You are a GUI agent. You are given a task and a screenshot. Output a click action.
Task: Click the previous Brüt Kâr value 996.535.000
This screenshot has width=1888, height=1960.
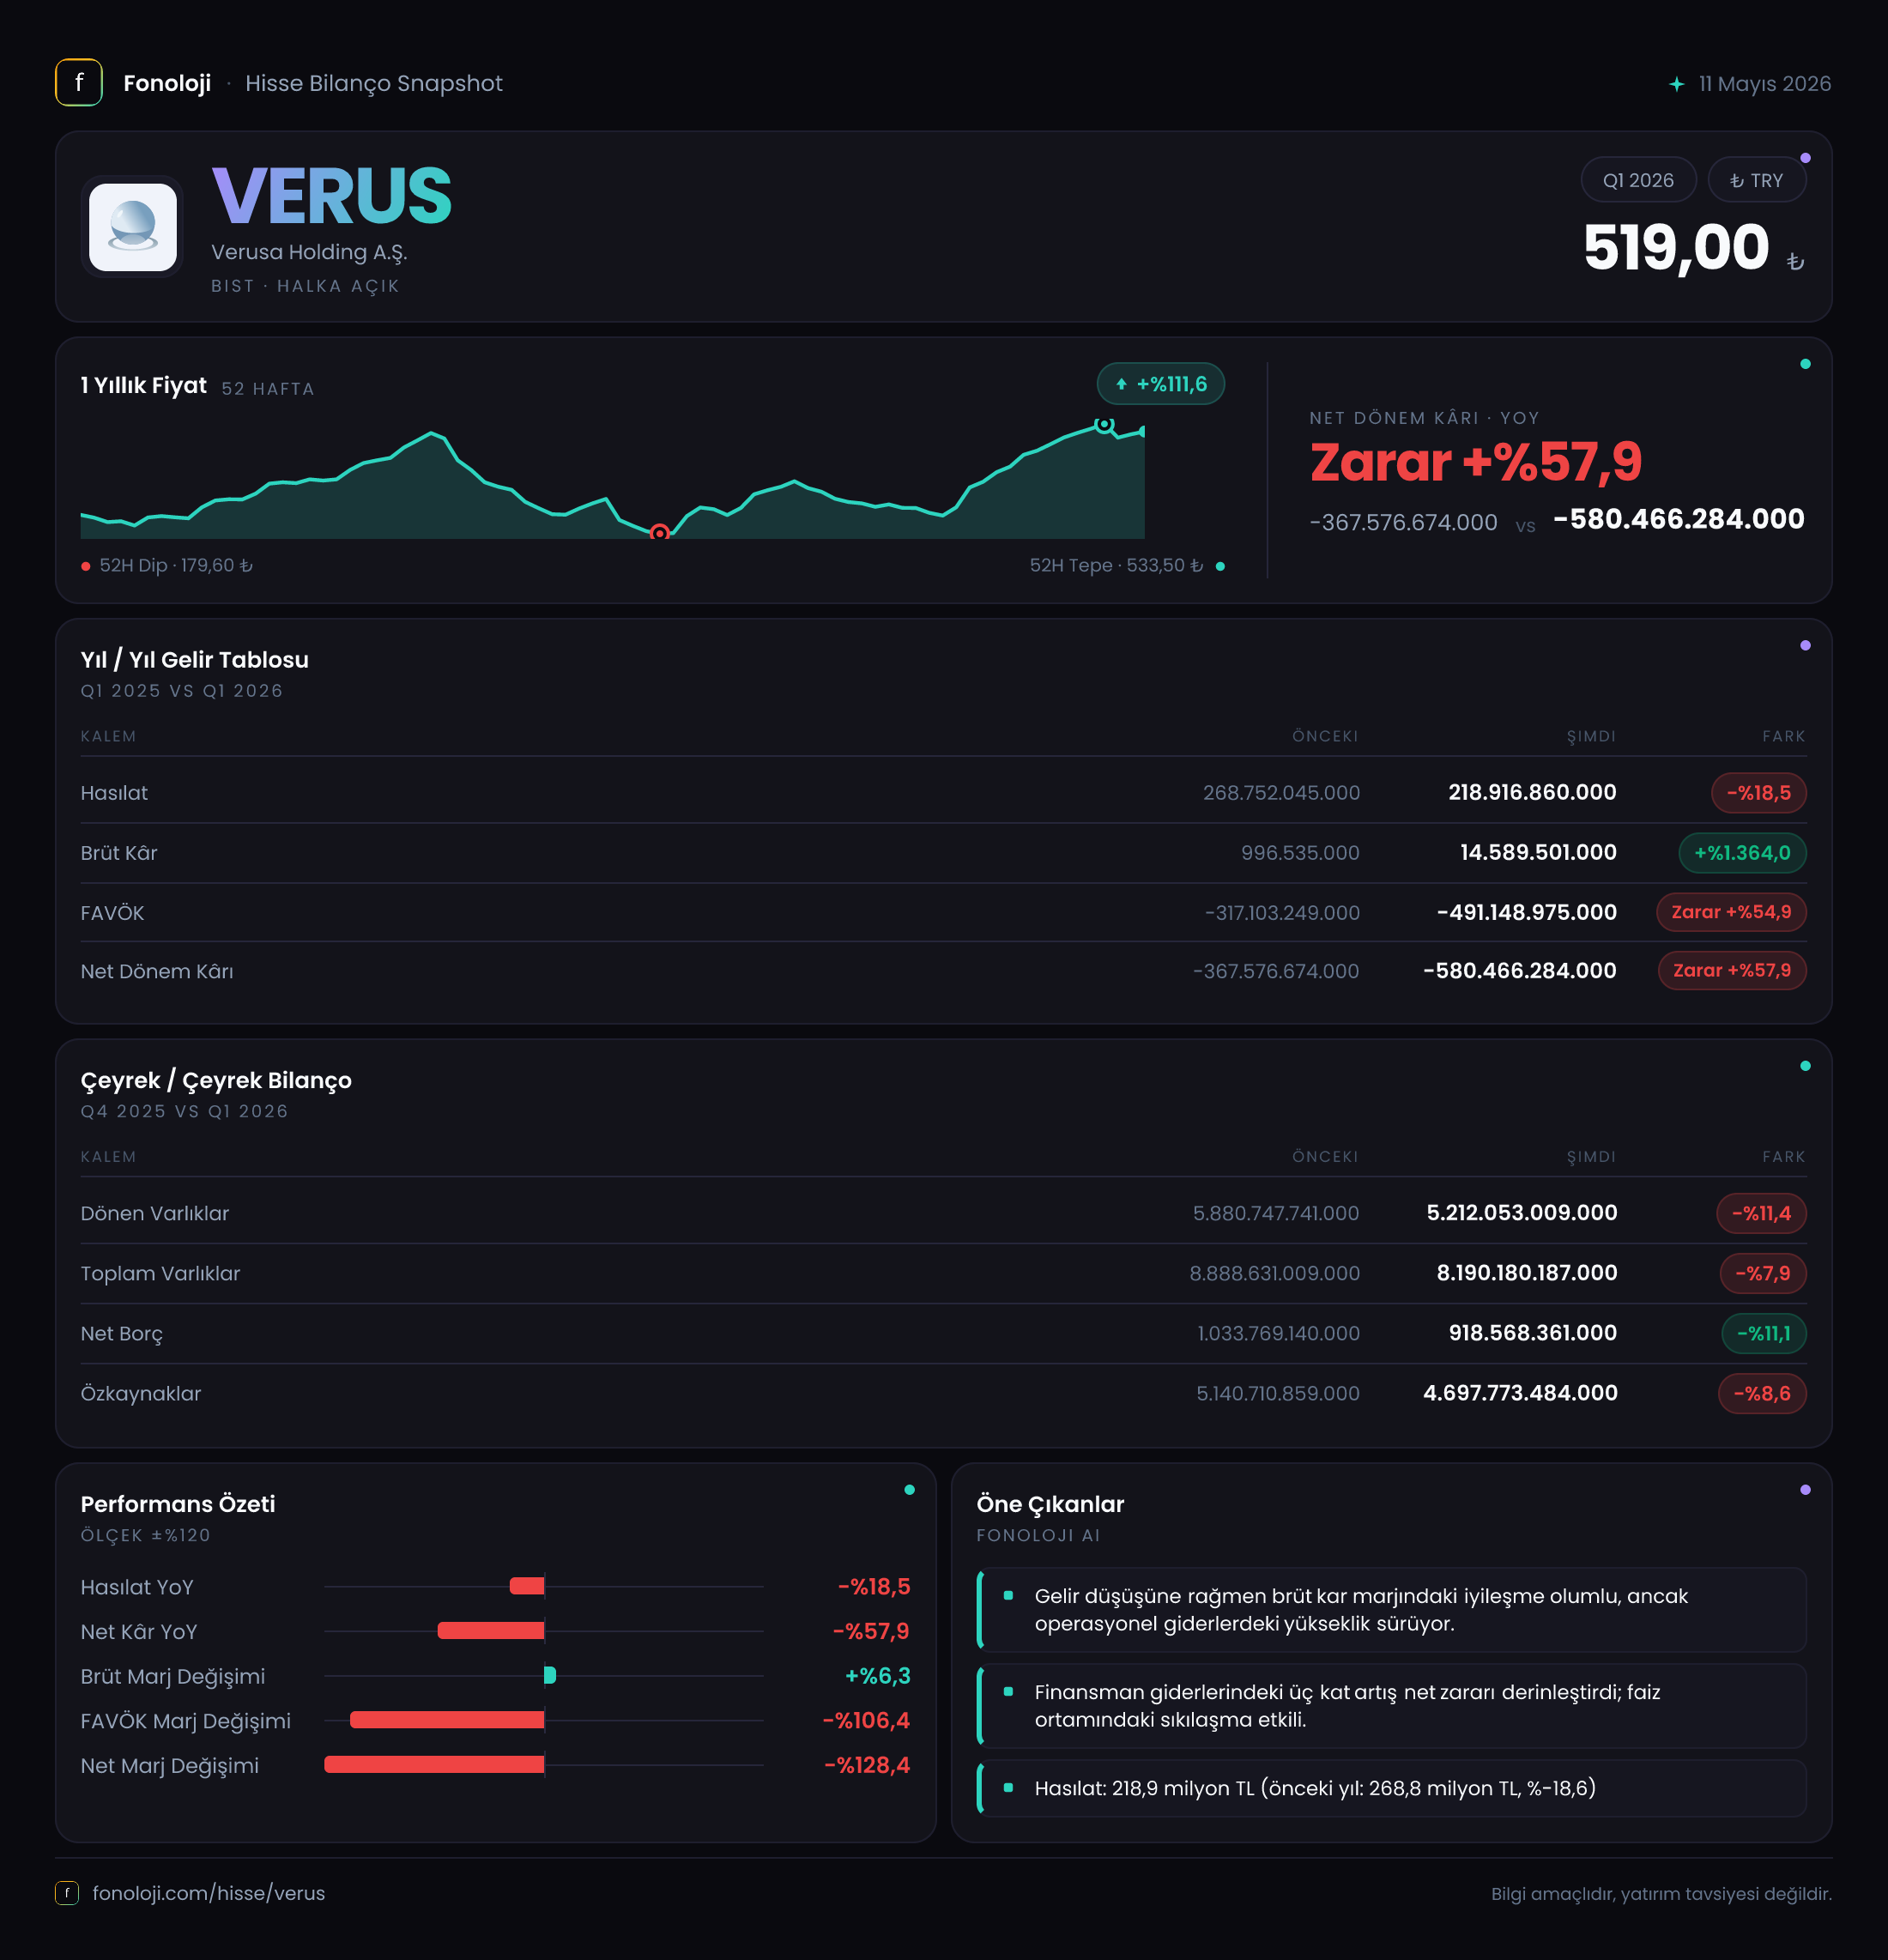[1300, 853]
